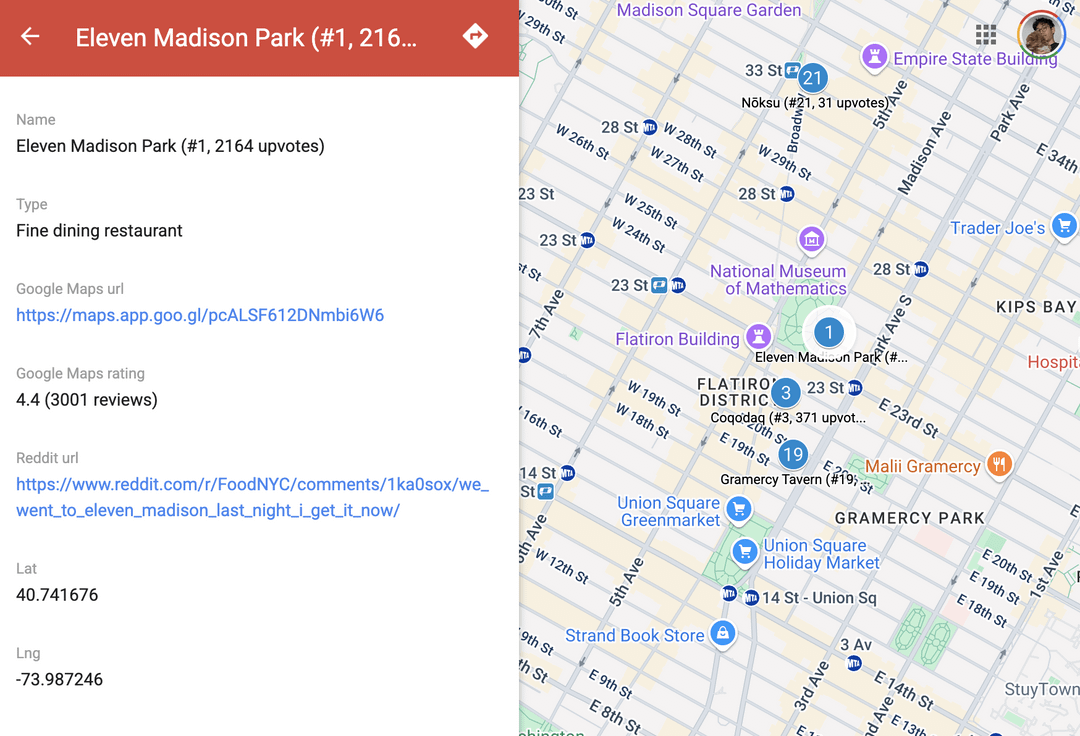Click the name value Eleven Madison Park (#1, 2164 upvotes)

170,146
